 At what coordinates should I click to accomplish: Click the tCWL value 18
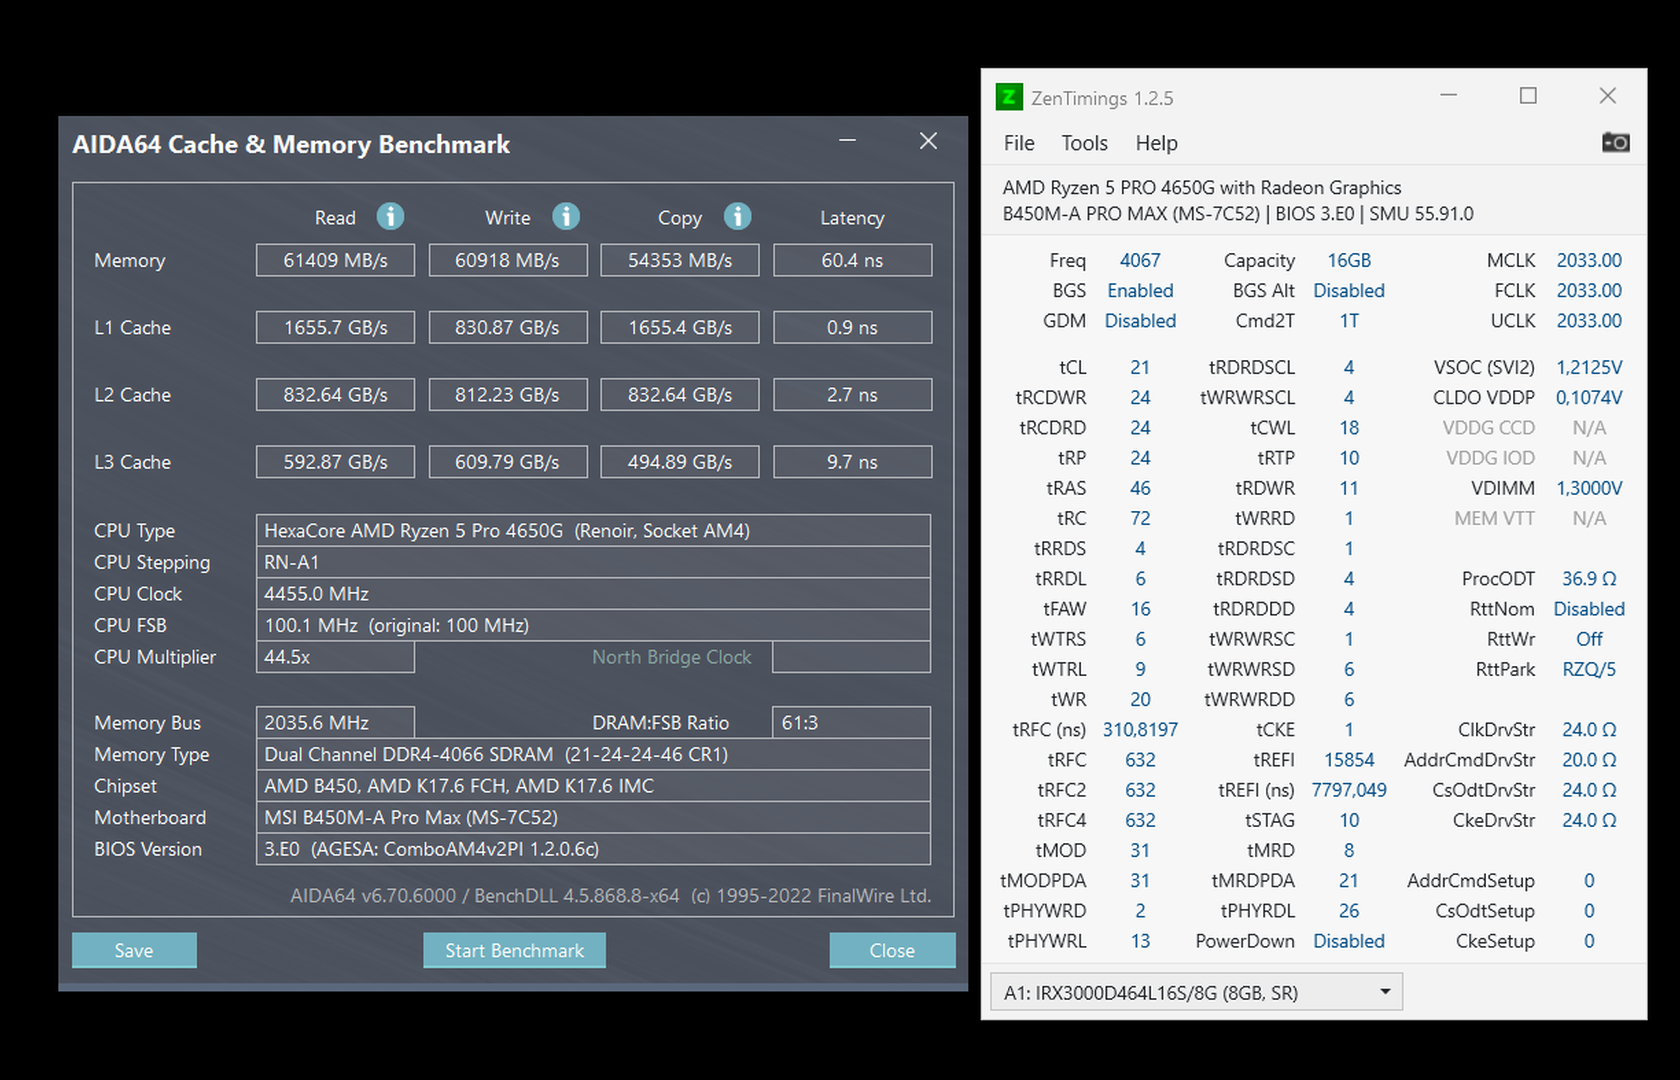pyautogui.click(x=1349, y=428)
